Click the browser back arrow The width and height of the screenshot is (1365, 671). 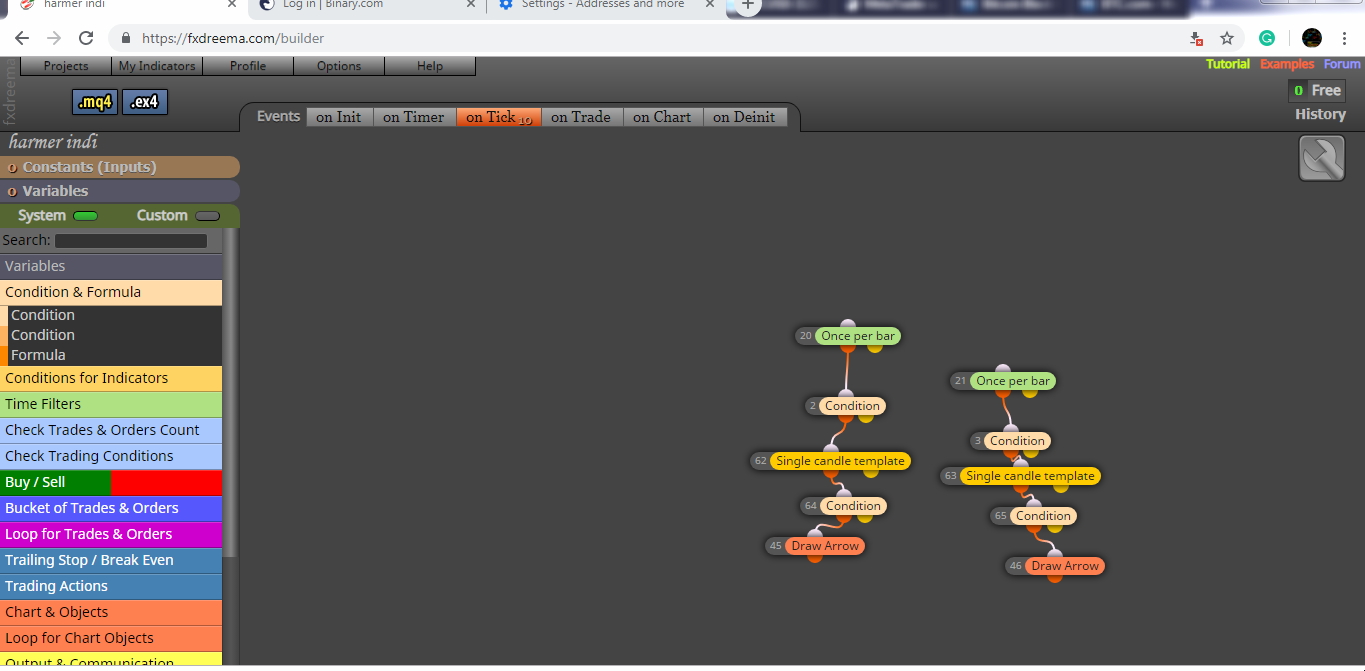click(22, 38)
